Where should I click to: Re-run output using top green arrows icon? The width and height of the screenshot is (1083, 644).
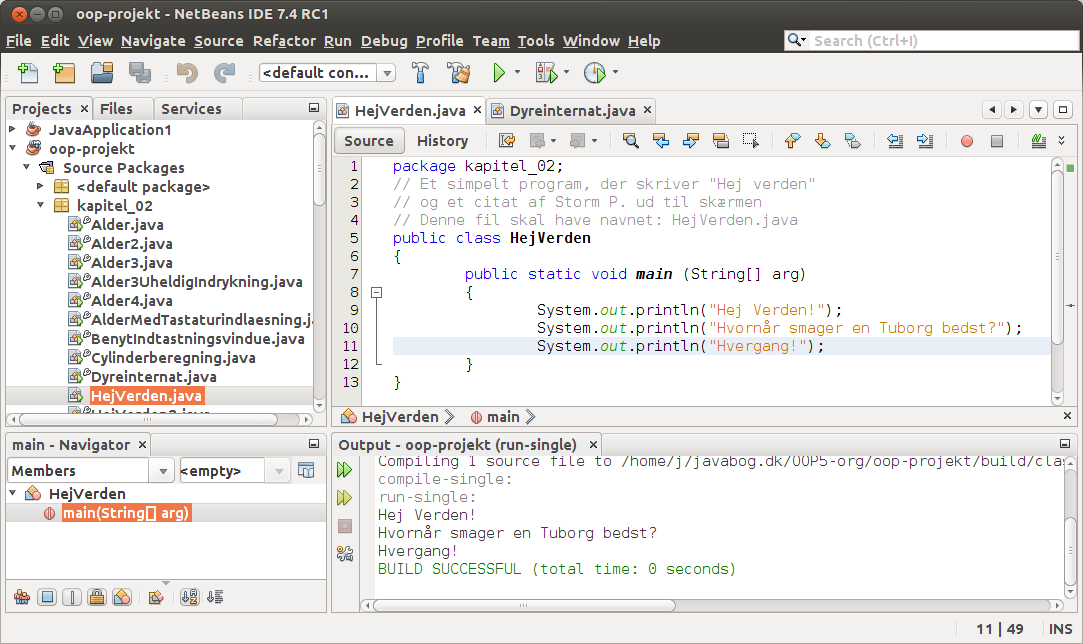[345, 469]
